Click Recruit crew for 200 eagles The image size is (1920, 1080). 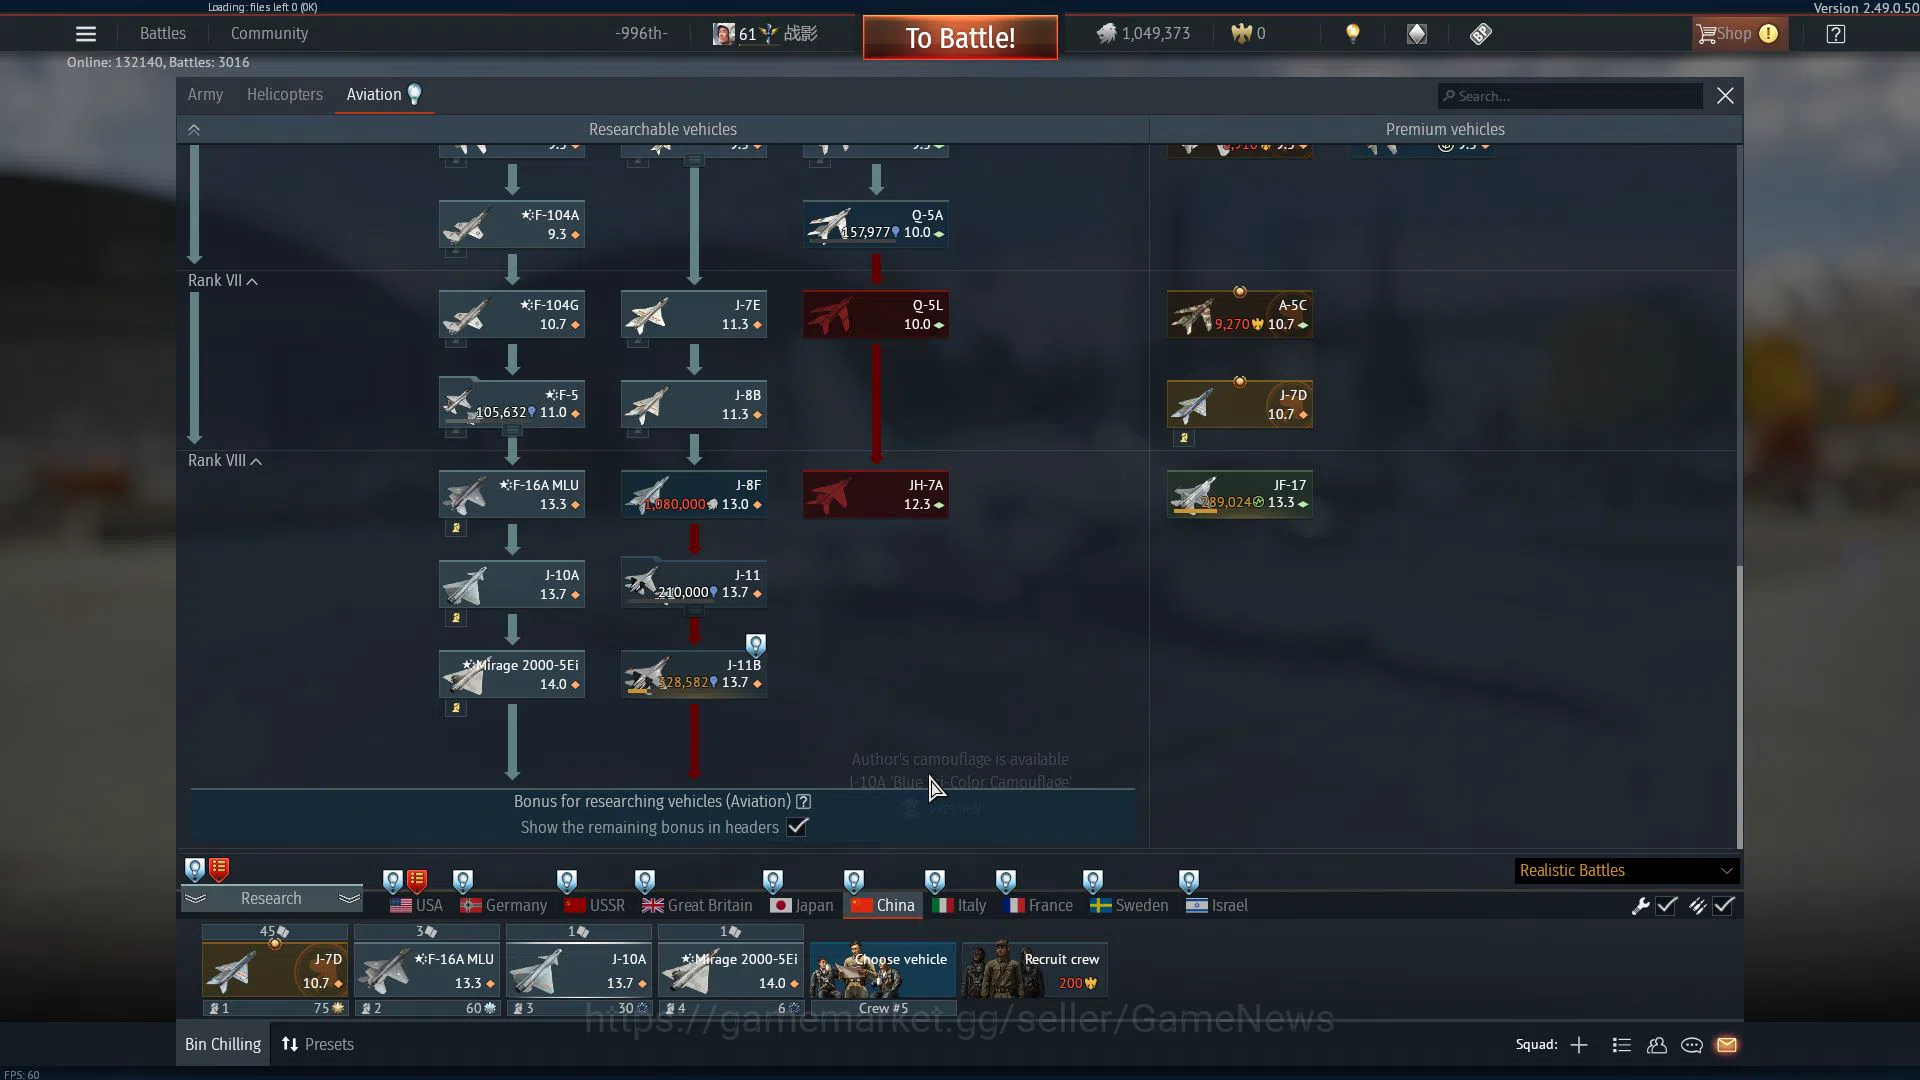pos(1035,970)
